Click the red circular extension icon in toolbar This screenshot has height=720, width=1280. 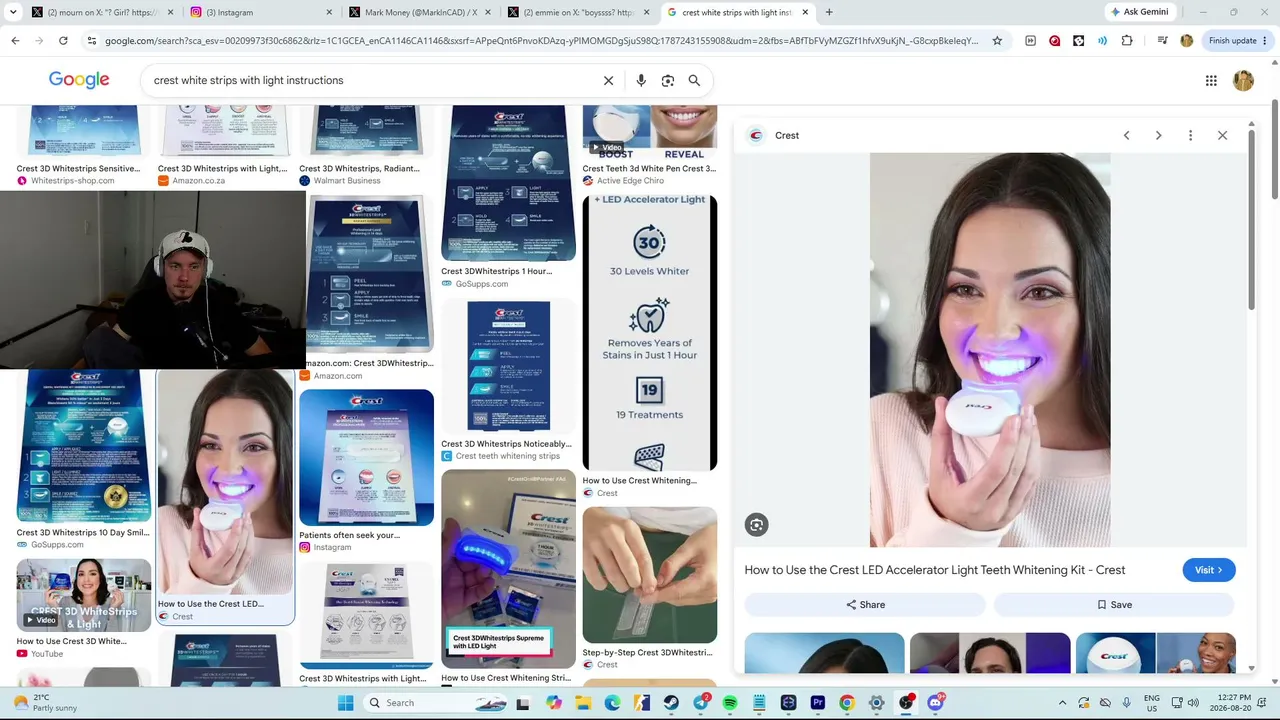(x=1054, y=41)
